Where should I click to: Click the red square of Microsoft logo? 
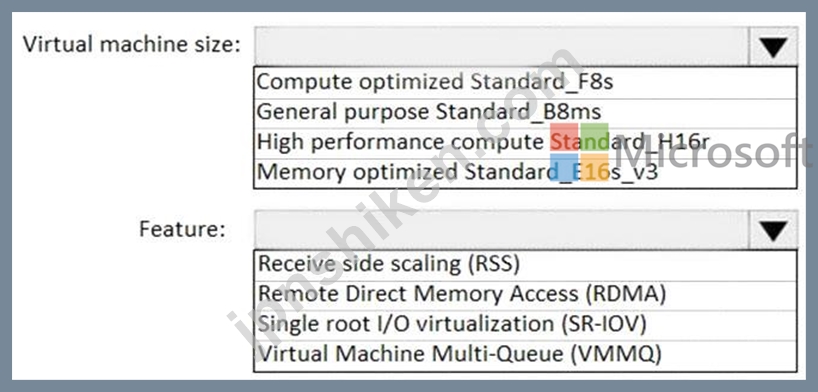pyautogui.click(x=564, y=137)
